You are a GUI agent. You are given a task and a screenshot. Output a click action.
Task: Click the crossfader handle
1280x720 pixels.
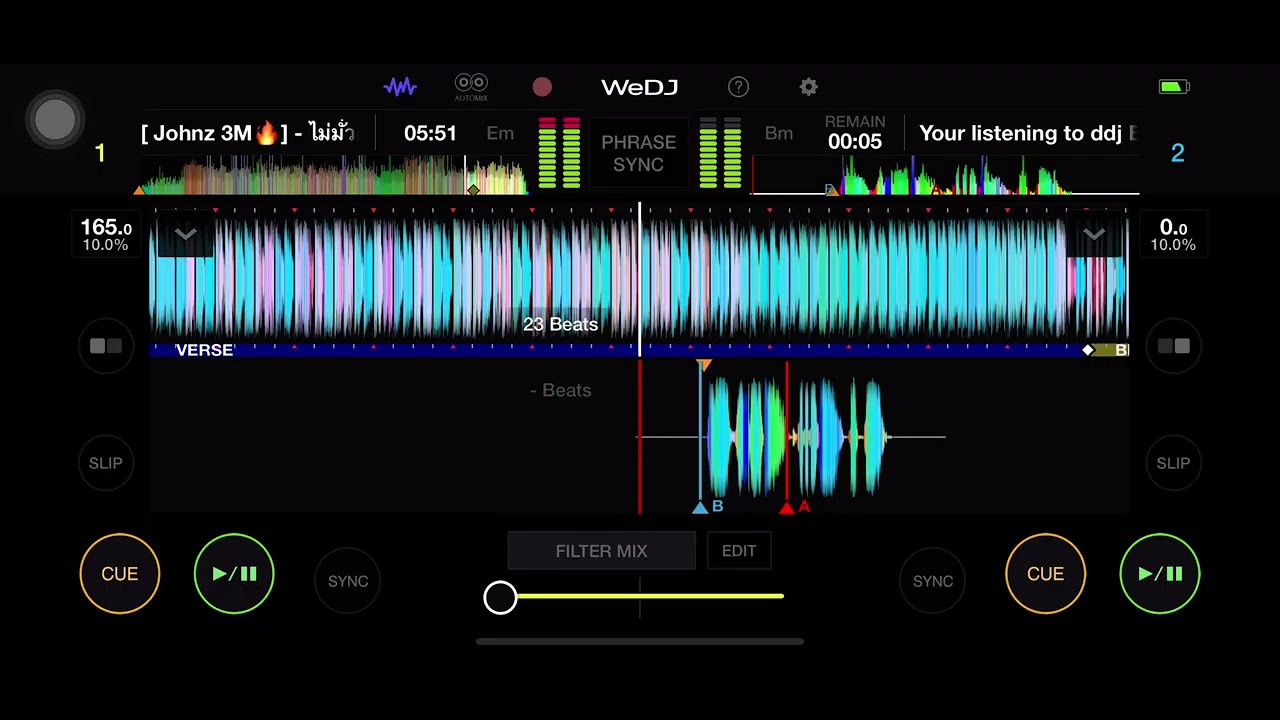[x=500, y=597]
